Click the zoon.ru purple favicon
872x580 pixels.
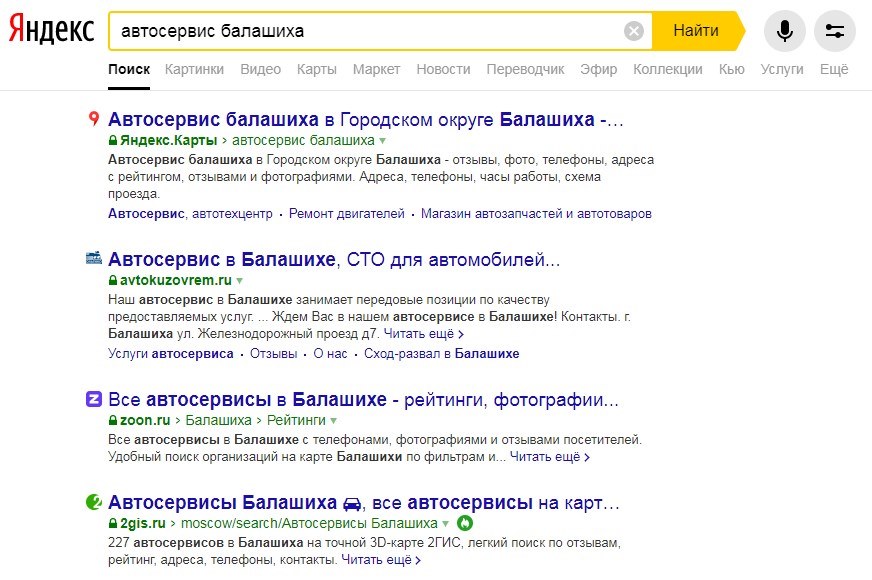(x=94, y=399)
